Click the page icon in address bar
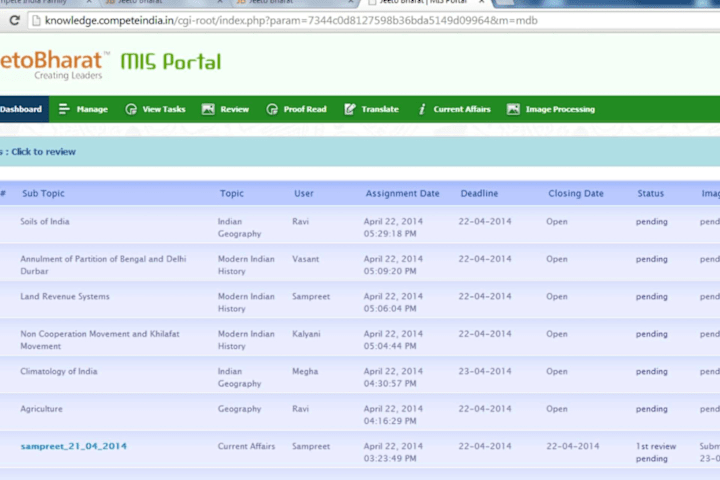This screenshot has height=480, width=720. click(x=36, y=21)
